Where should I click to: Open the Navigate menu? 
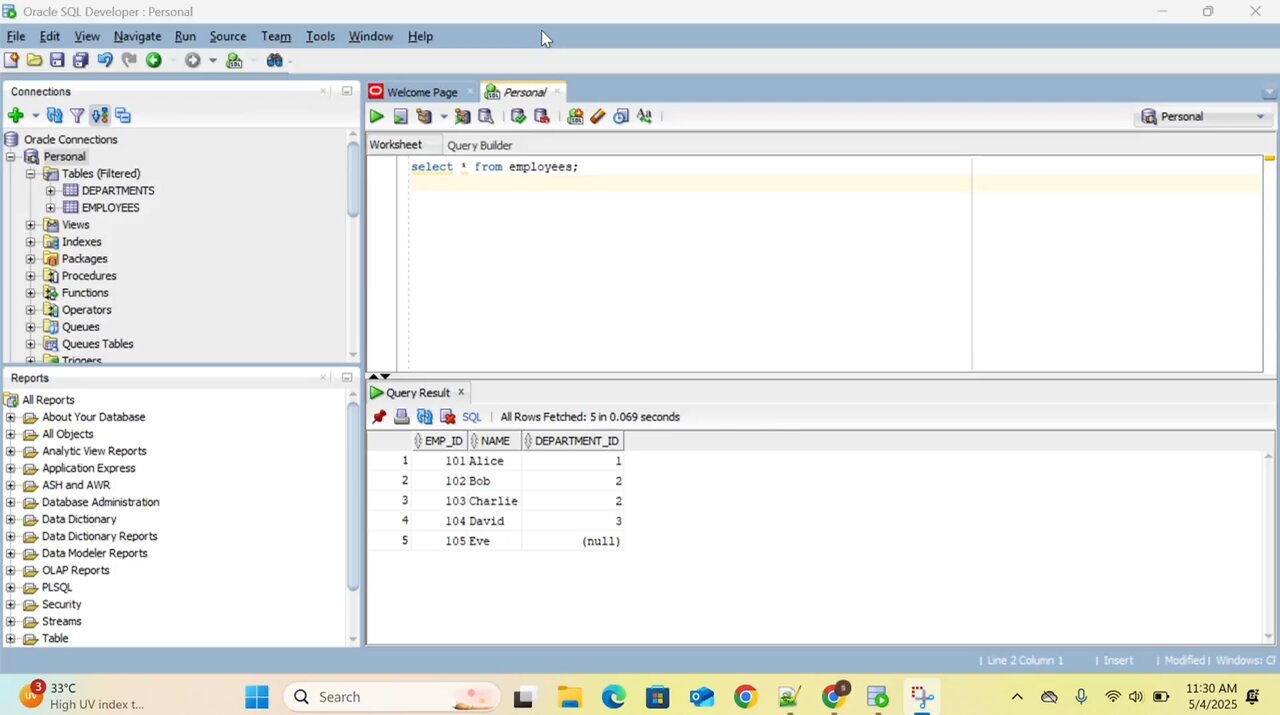(x=137, y=36)
